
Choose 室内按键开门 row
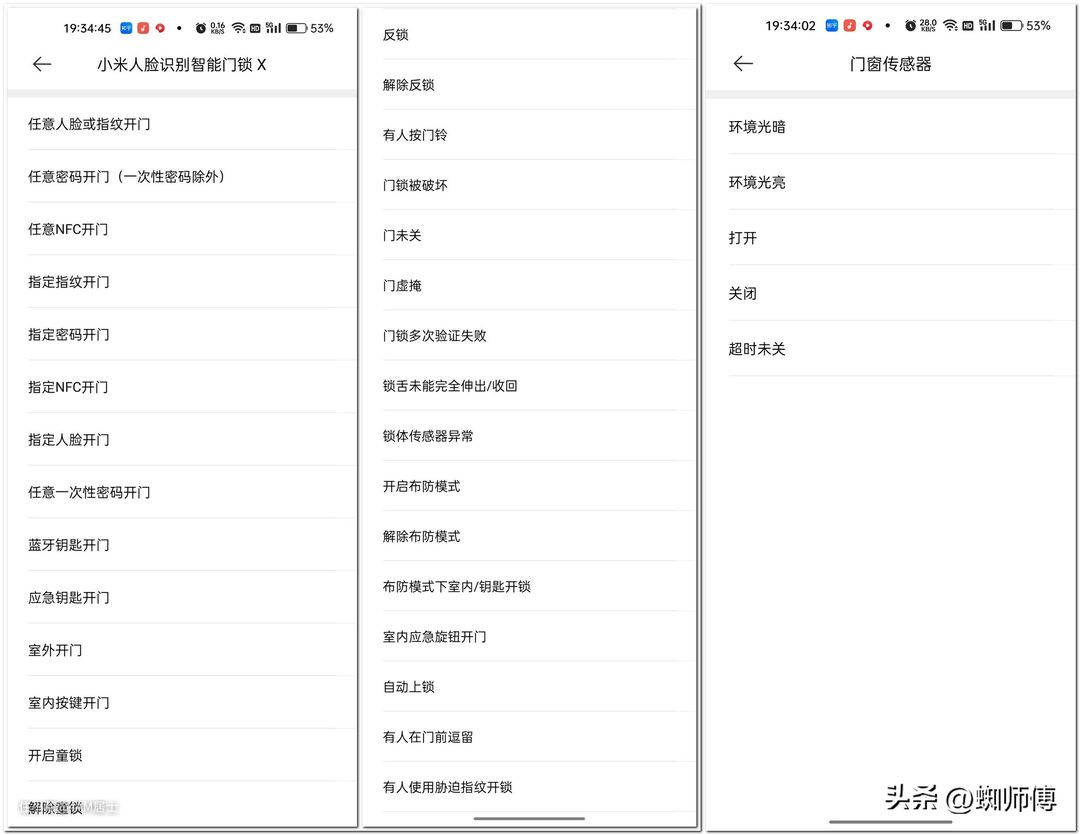183,703
